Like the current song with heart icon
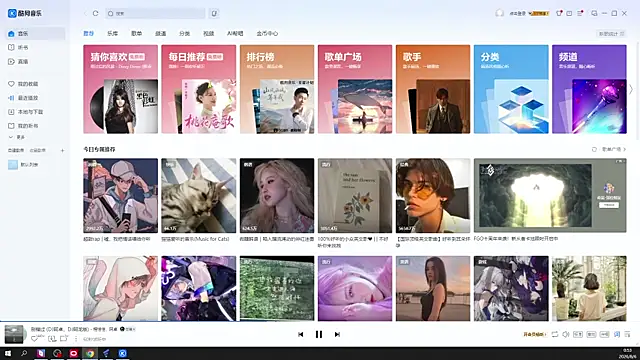Viewport: 640px width, 360px height. coord(35,339)
